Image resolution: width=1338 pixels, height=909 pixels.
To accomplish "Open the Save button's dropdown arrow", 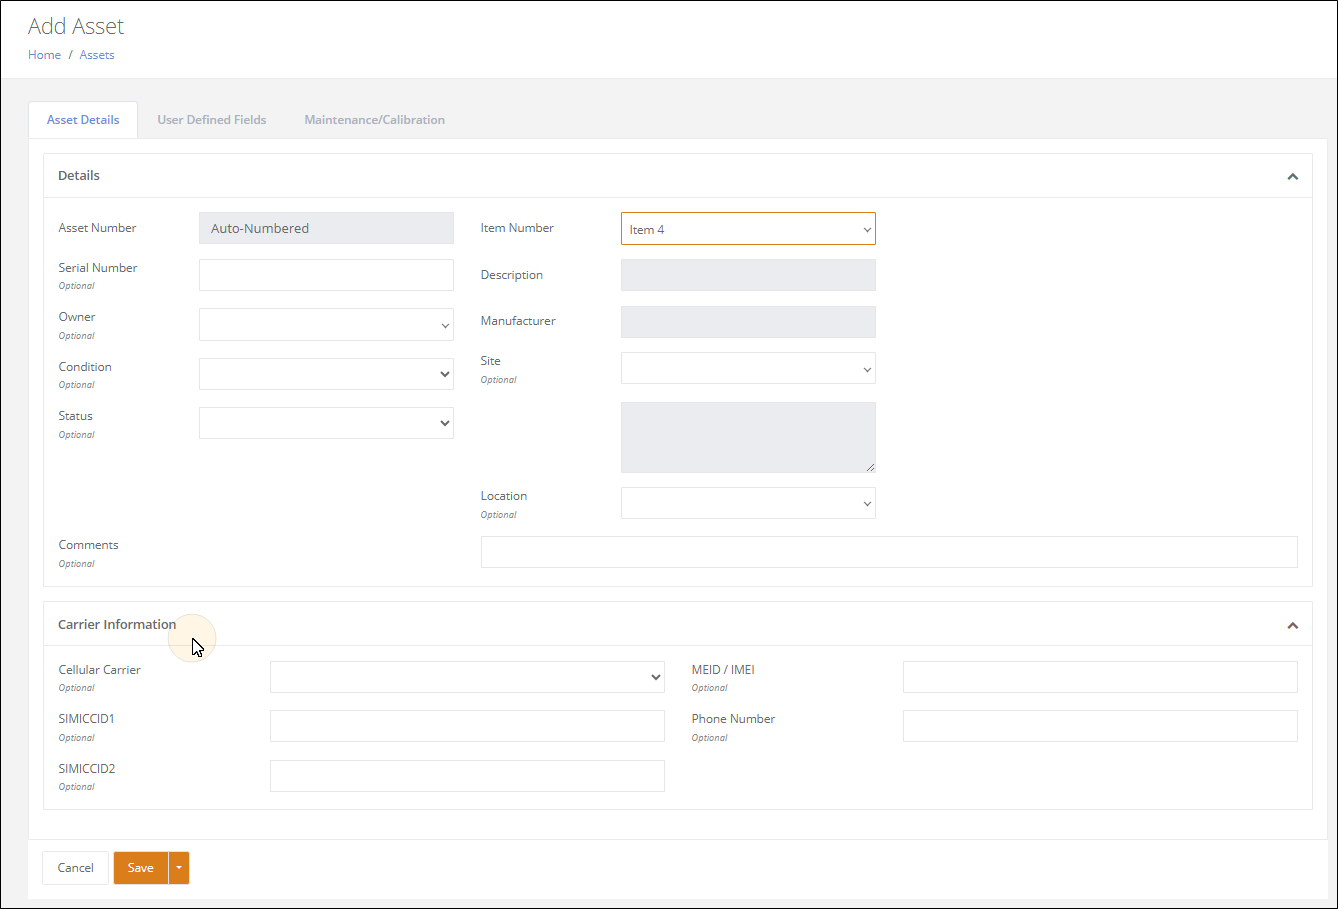I will click(179, 868).
